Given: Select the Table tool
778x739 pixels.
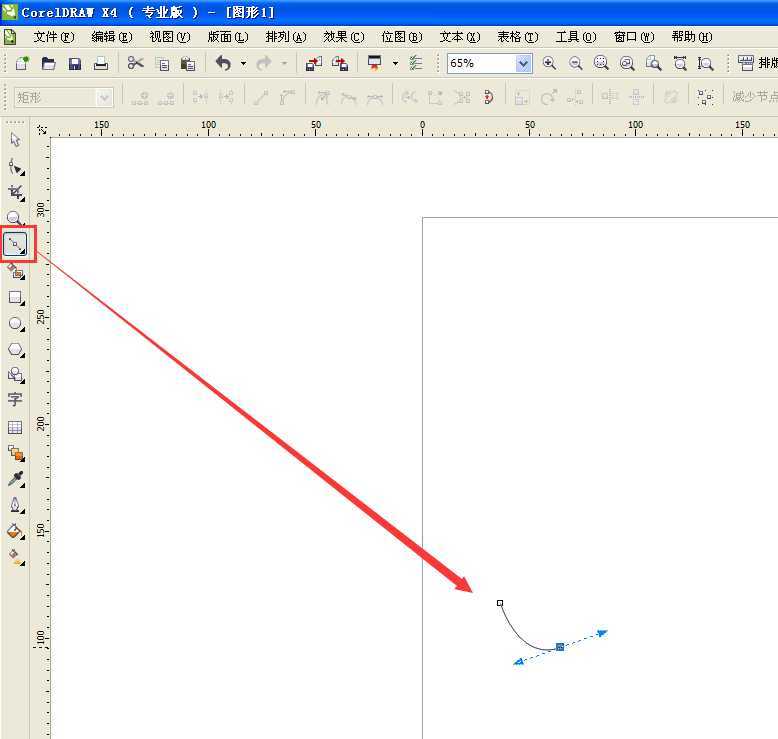Looking at the screenshot, I should pos(15,427).
